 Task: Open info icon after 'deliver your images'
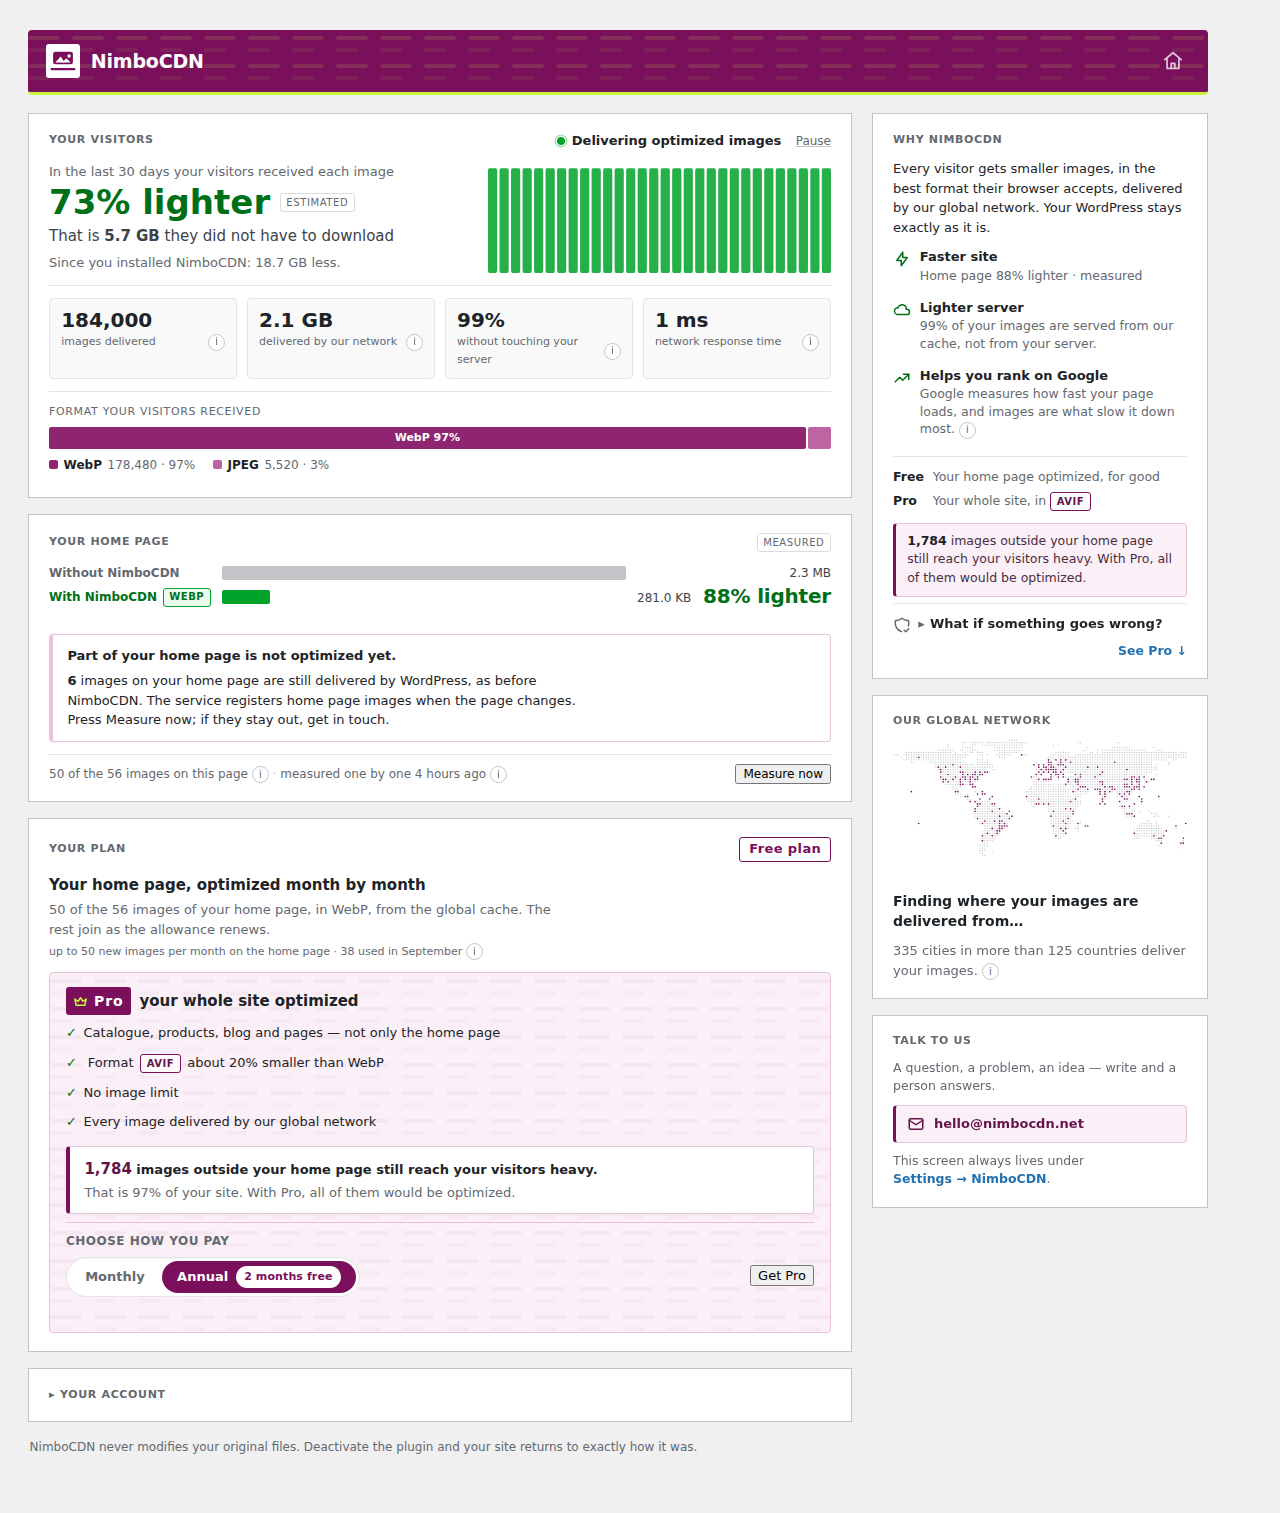click(x=990, y=971)
